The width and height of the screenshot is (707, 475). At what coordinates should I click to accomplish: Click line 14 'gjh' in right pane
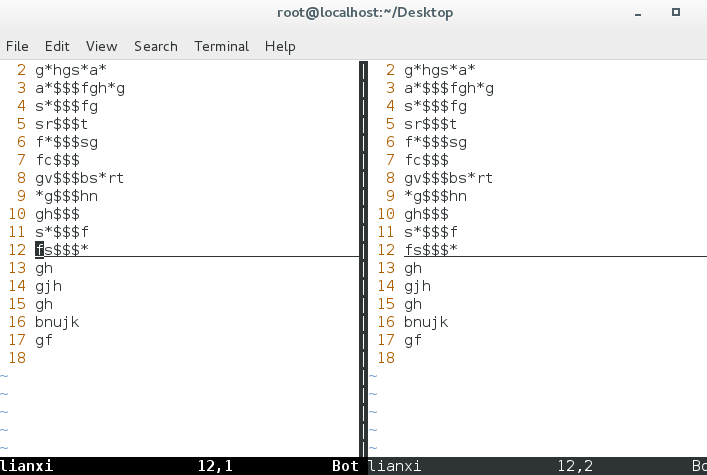click(417, 286)
